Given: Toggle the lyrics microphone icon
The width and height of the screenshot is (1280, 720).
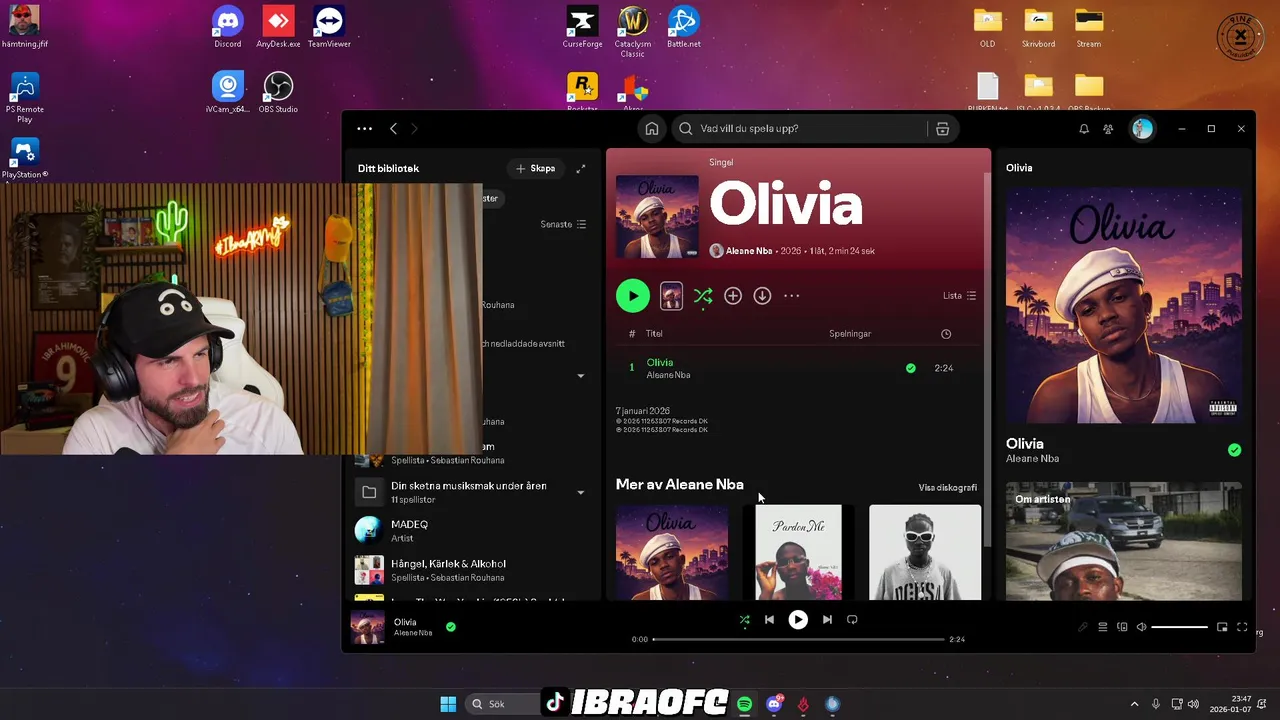Looking at the screenshot, I should click(x=1082, y=627).
